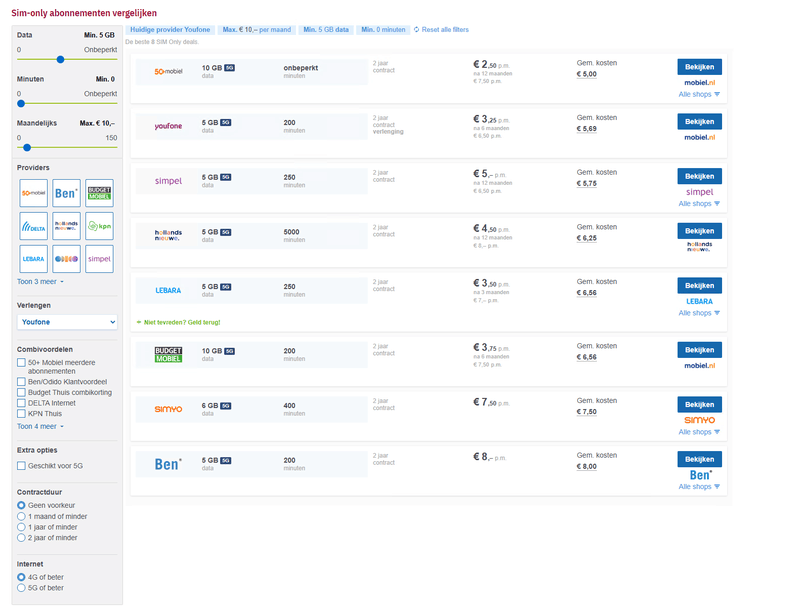The width and height of the screenshot is (800, 608).
Task: Expand Alle shops in Simpel row
Action: coord(699,204)
